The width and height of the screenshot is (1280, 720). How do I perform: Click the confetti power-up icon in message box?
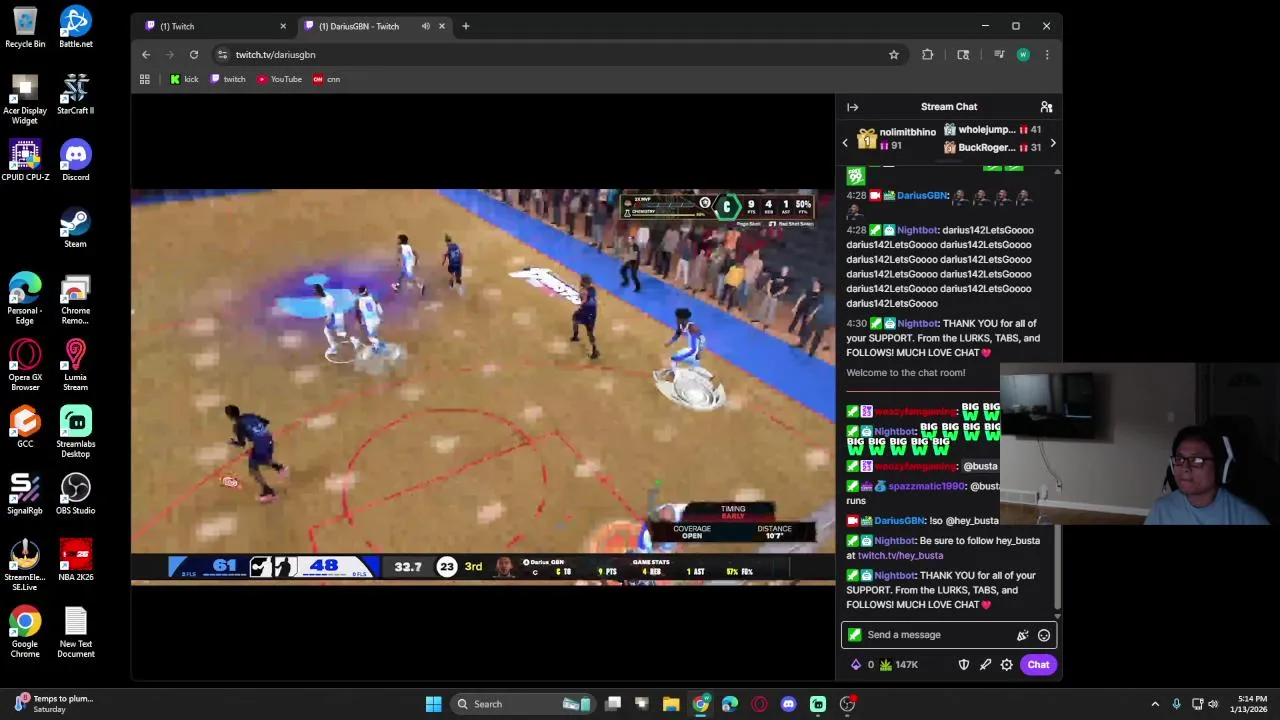point(1022,635)
